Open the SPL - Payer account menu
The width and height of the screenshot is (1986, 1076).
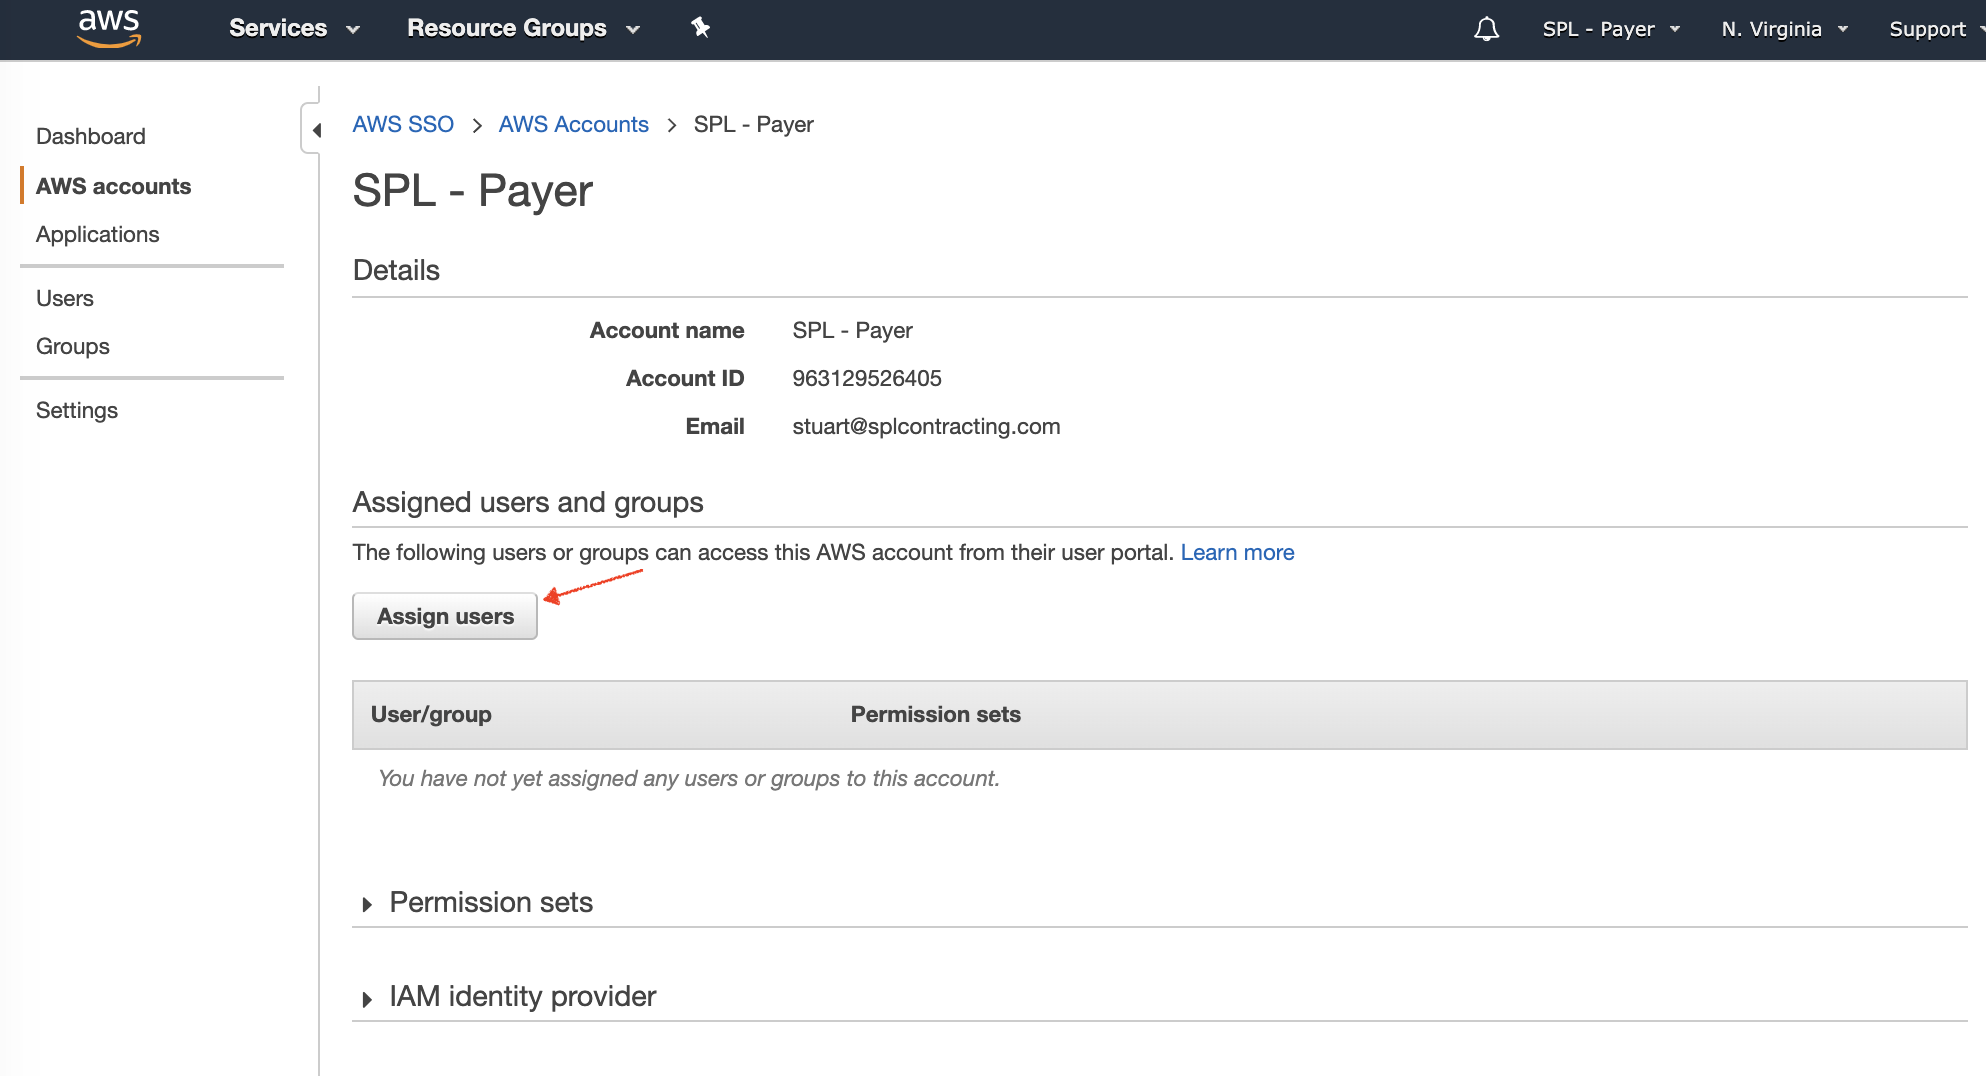click(x=1610, y=29)
